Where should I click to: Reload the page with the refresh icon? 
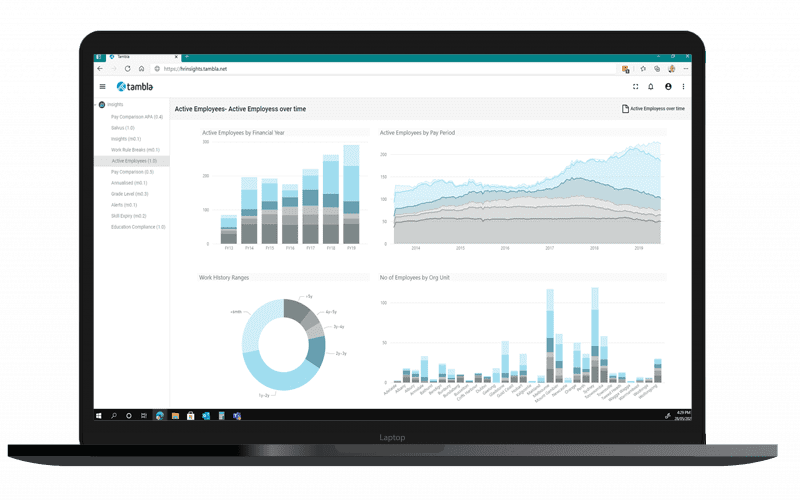point(128,69)
